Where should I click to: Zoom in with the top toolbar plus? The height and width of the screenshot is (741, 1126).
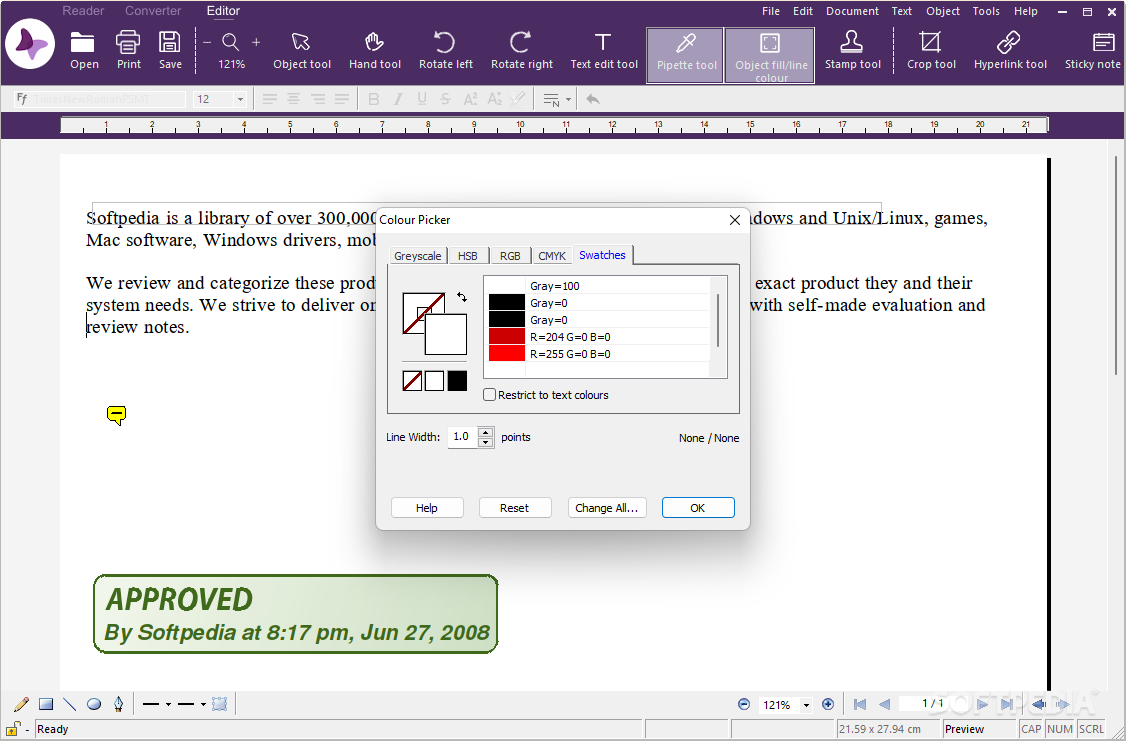[x=256, y=42]
